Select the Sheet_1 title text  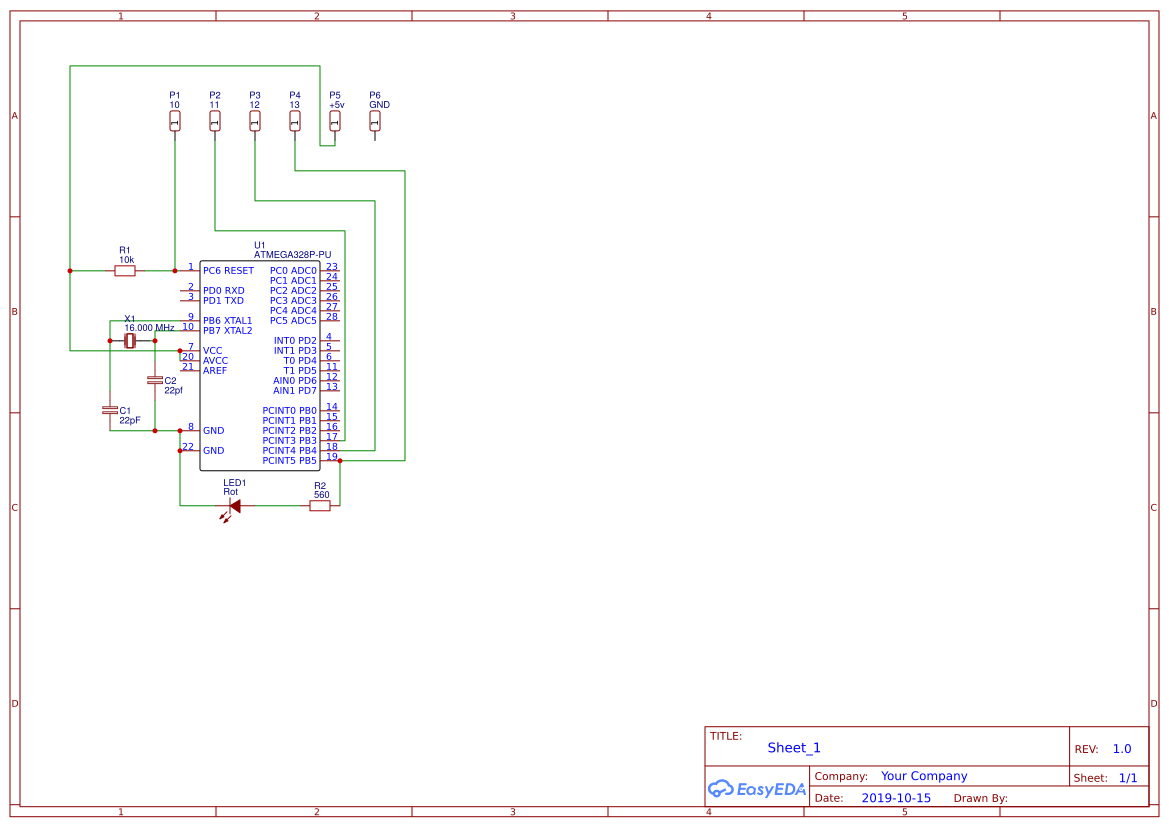tap(793, 747)
